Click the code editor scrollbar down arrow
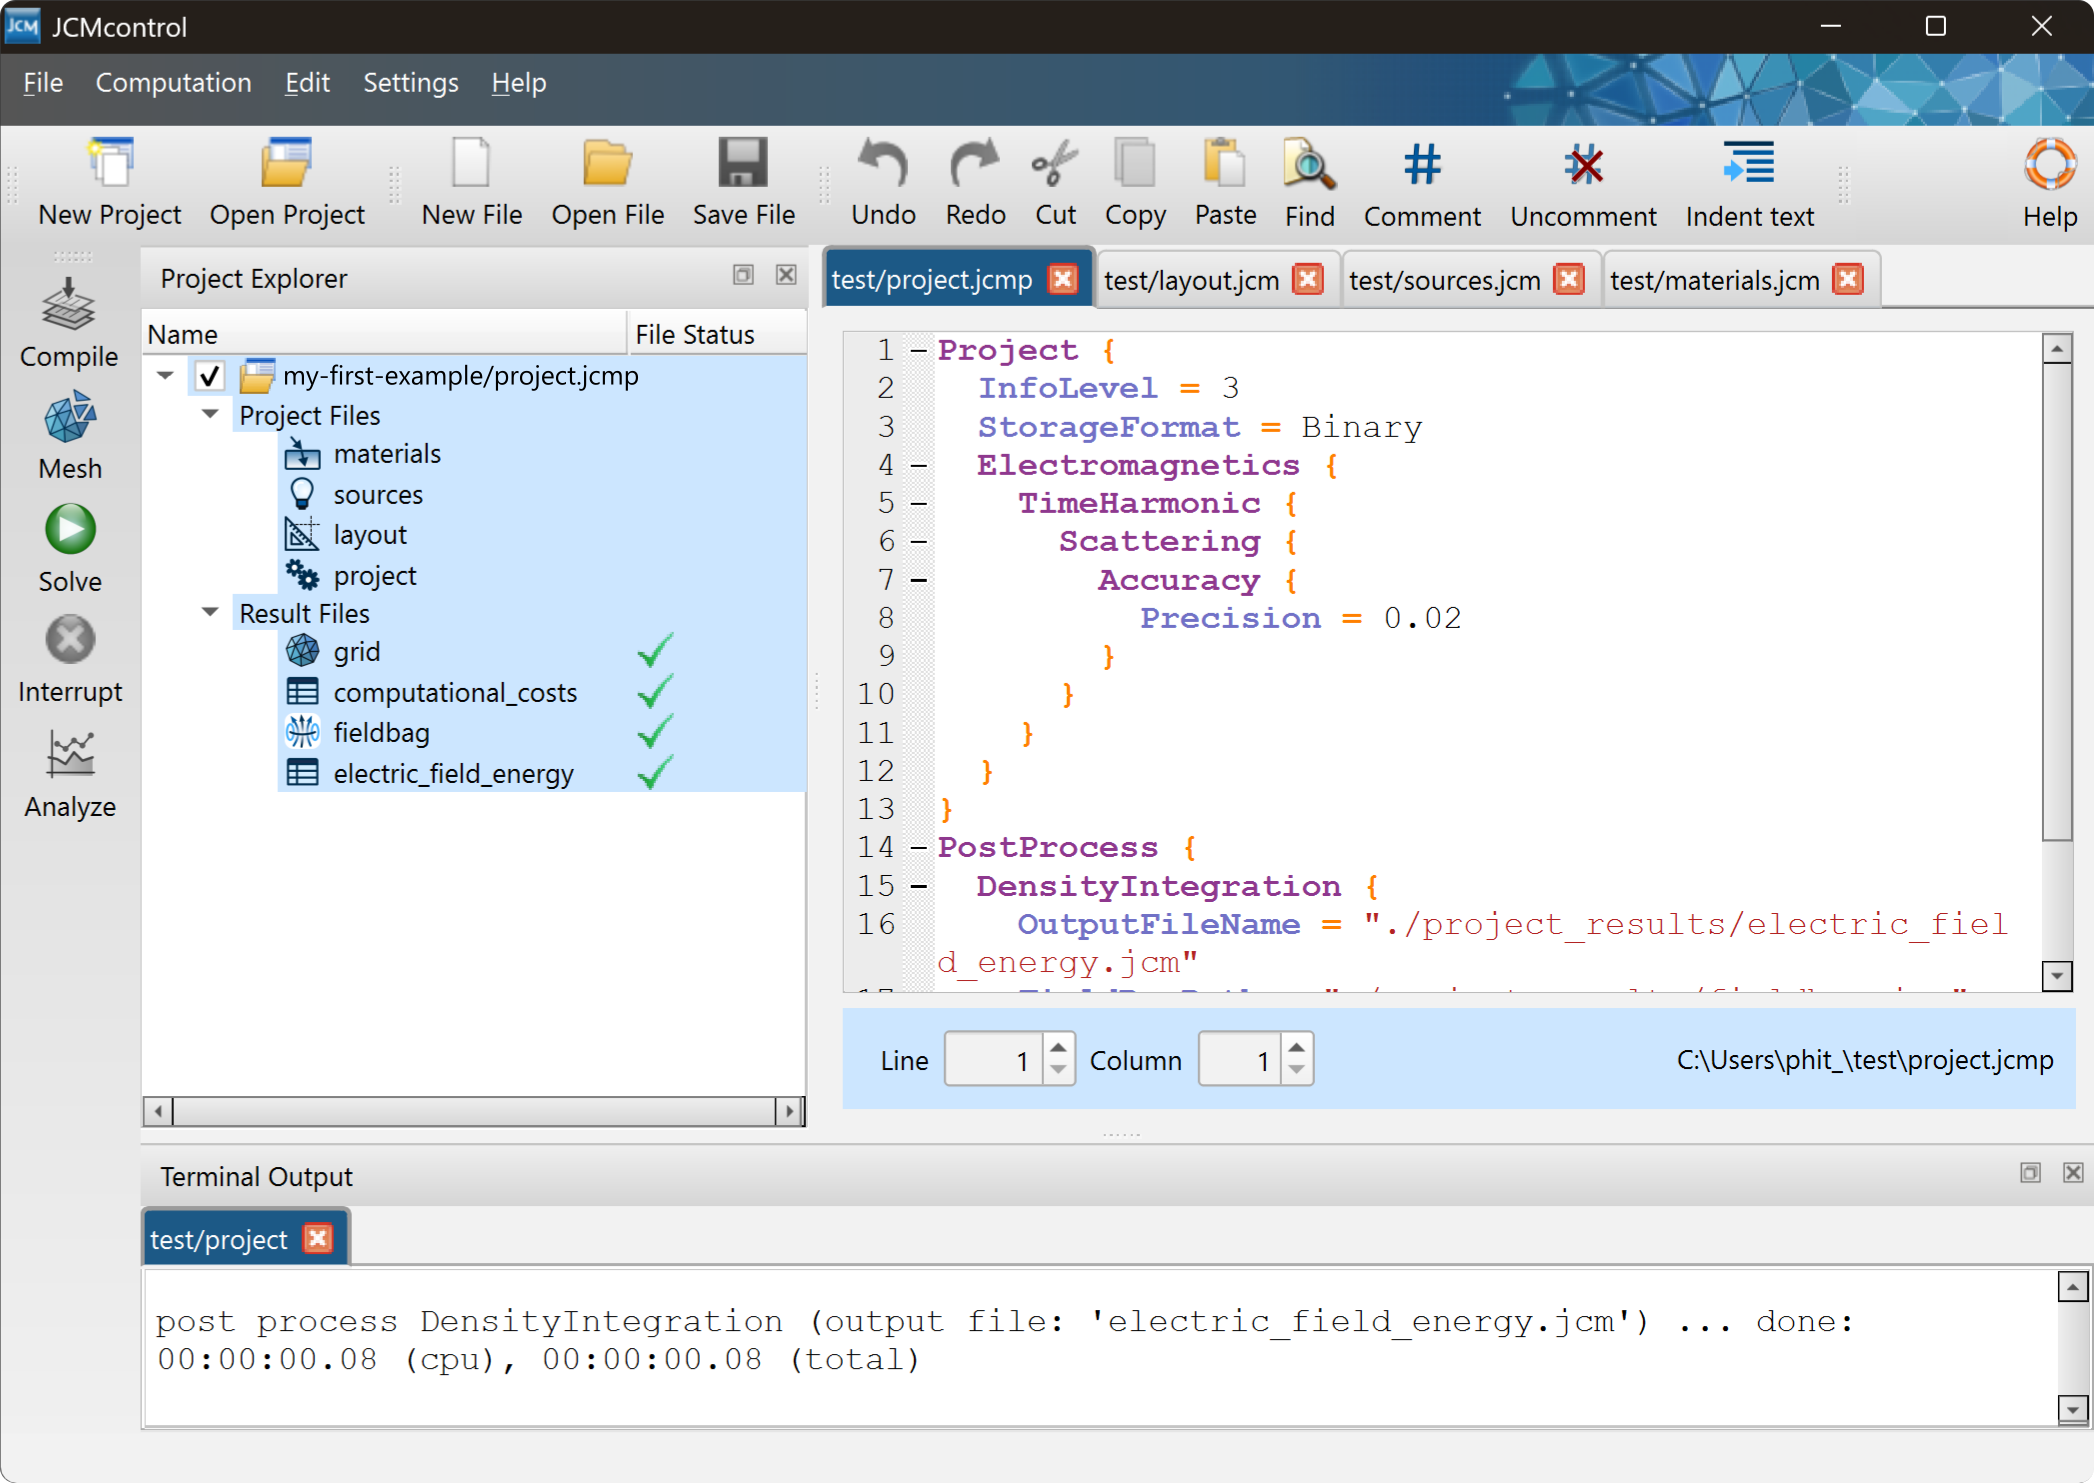2094x1483 pixels. (x=2056, y=975)
